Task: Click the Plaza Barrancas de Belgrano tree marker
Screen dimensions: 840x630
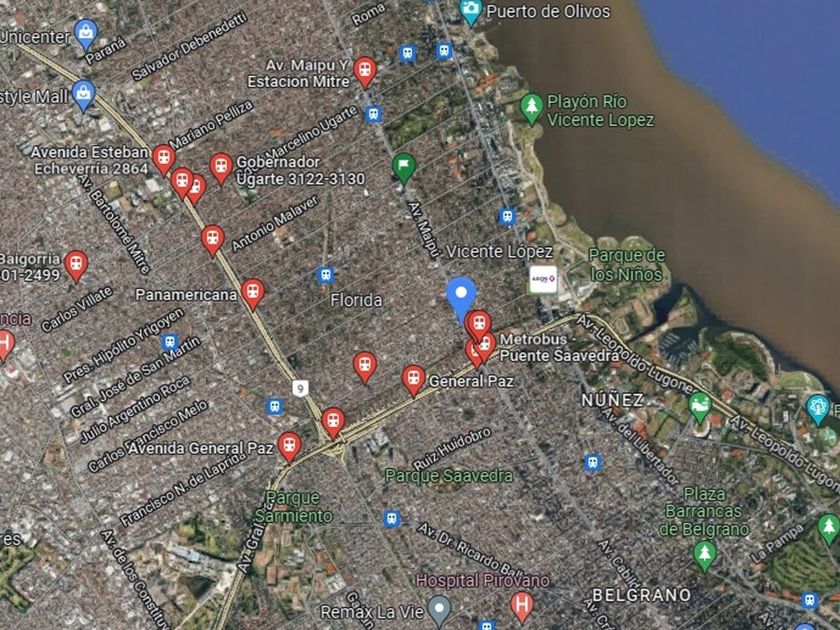Action: click(x=705, y=556)
